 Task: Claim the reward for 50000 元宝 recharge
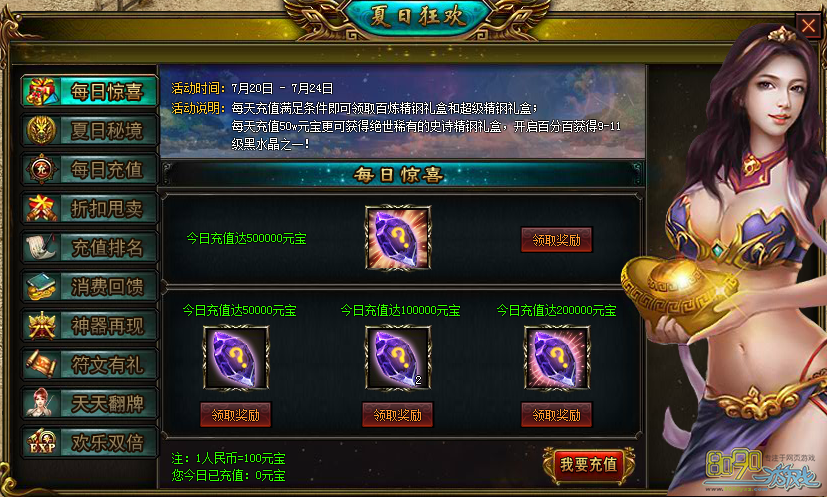[x=236, y=415]
